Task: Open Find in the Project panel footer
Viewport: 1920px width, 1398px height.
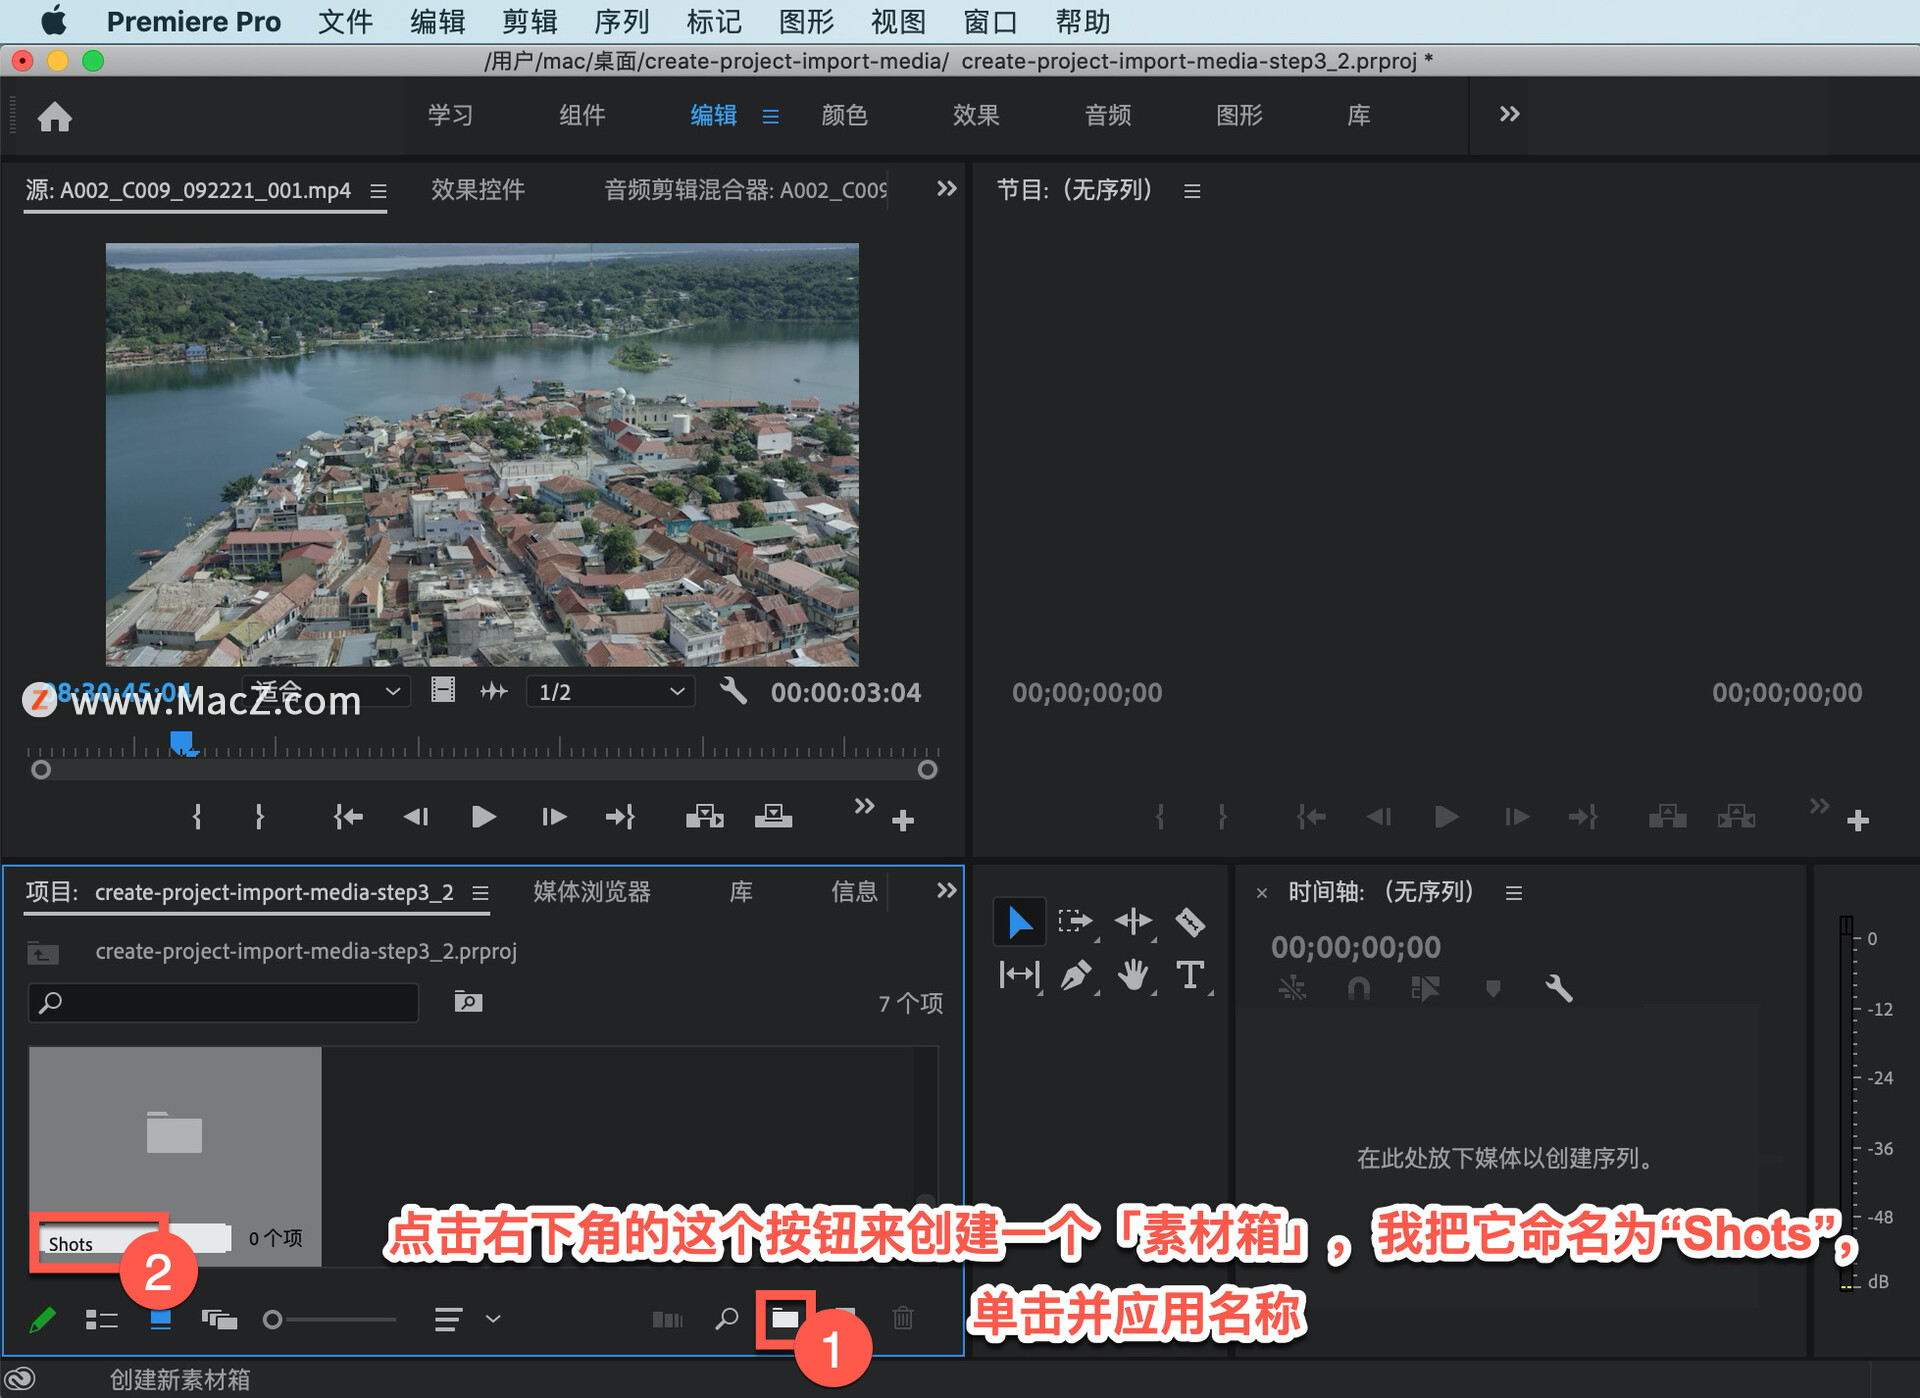Action: 727,1319
